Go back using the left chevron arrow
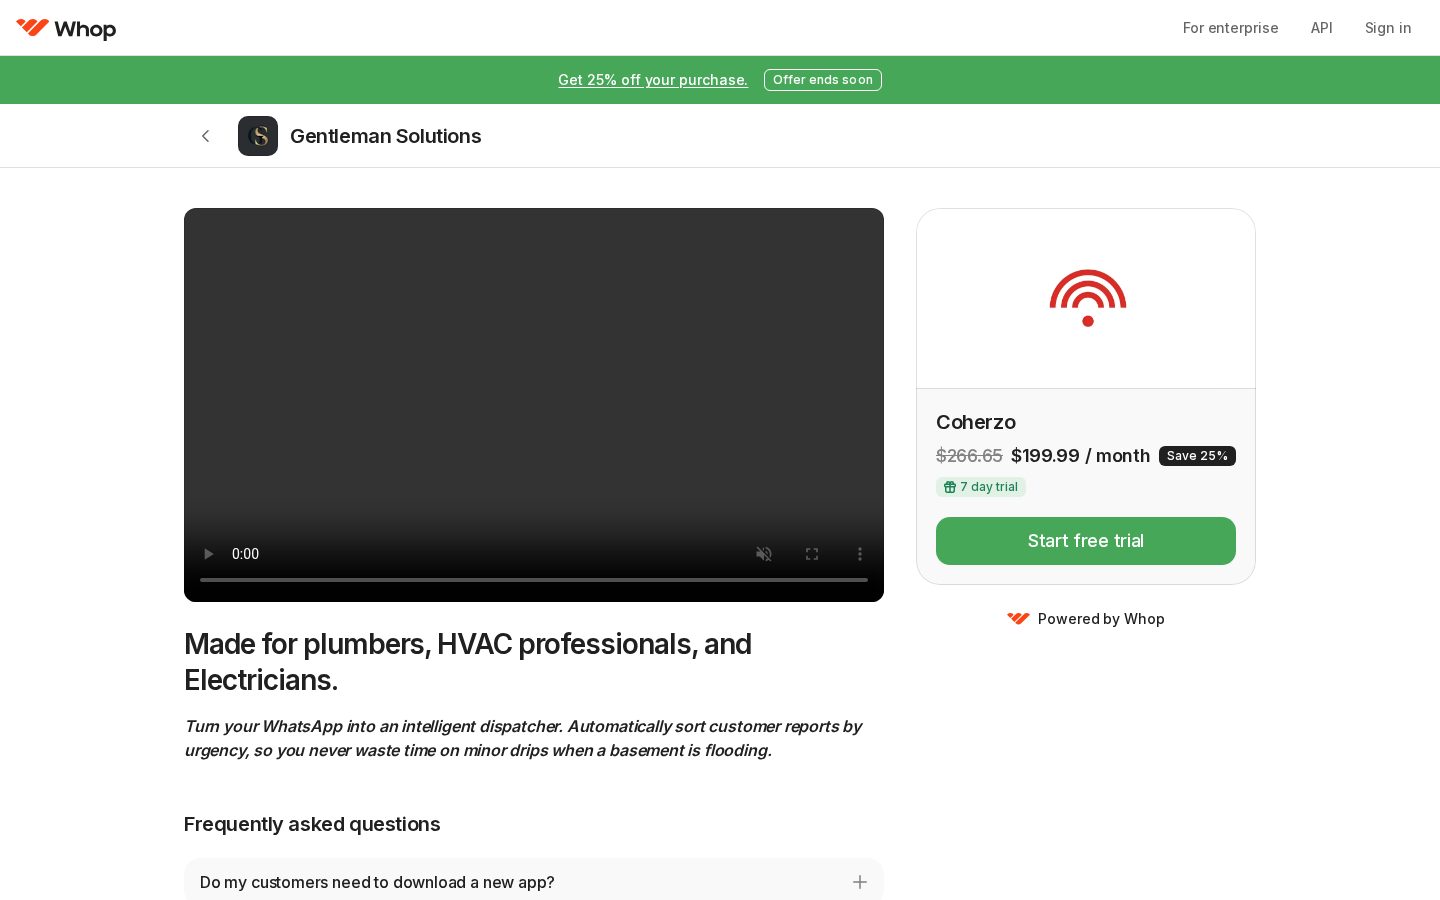This screenshot has width=1440, height=900. click(x=206, y=136)
